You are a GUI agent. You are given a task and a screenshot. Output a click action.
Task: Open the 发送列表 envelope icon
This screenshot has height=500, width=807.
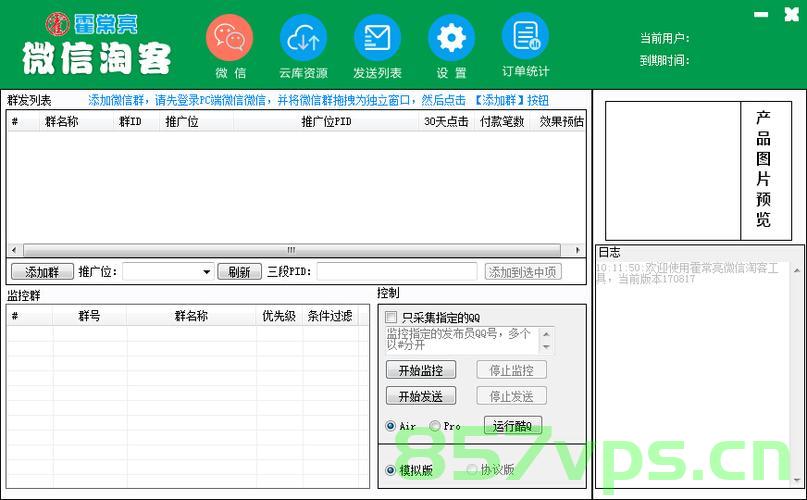tap(377, 38)
